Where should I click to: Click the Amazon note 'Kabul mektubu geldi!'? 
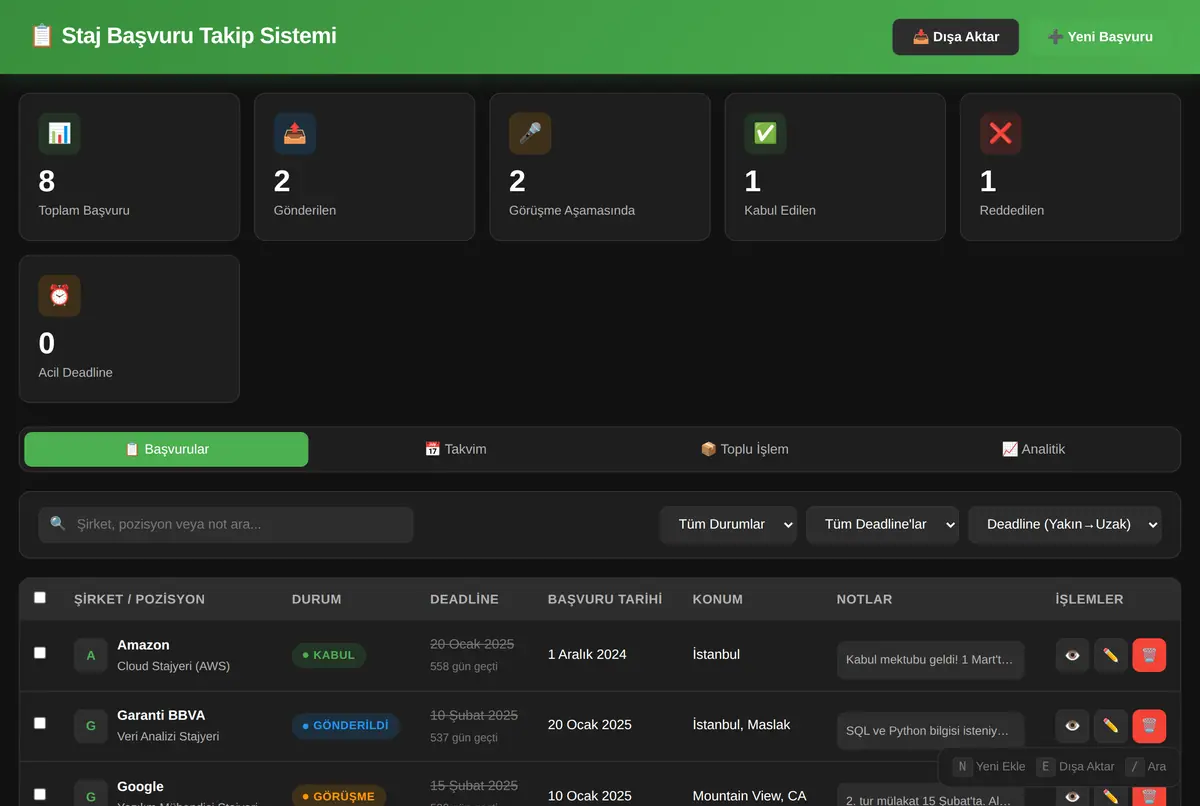click(930, 660)
